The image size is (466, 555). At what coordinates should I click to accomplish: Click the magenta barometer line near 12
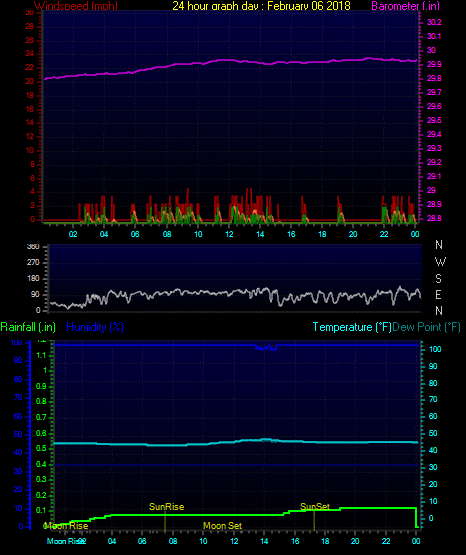229,60
